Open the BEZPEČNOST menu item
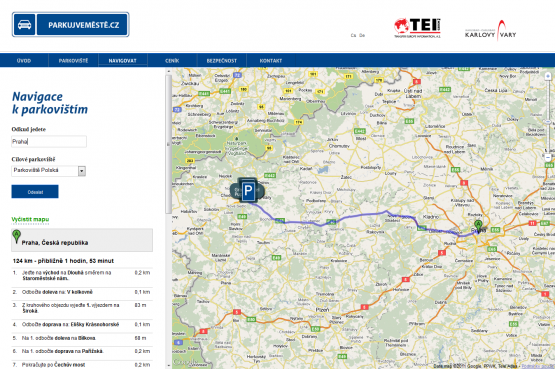 [x=222, y=61]
